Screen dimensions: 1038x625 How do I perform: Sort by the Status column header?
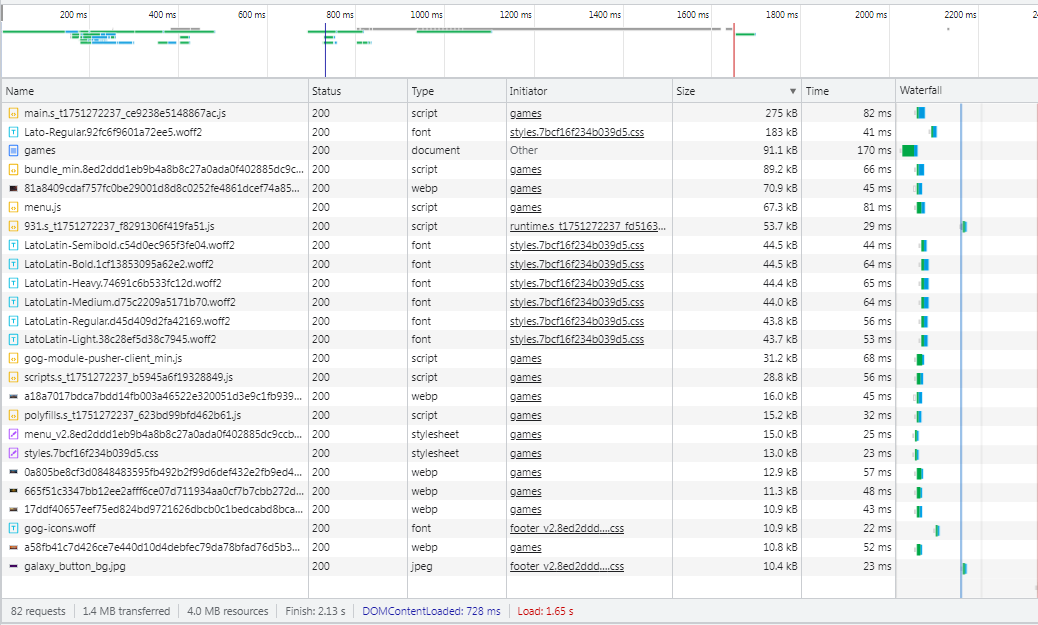point(357,91)
